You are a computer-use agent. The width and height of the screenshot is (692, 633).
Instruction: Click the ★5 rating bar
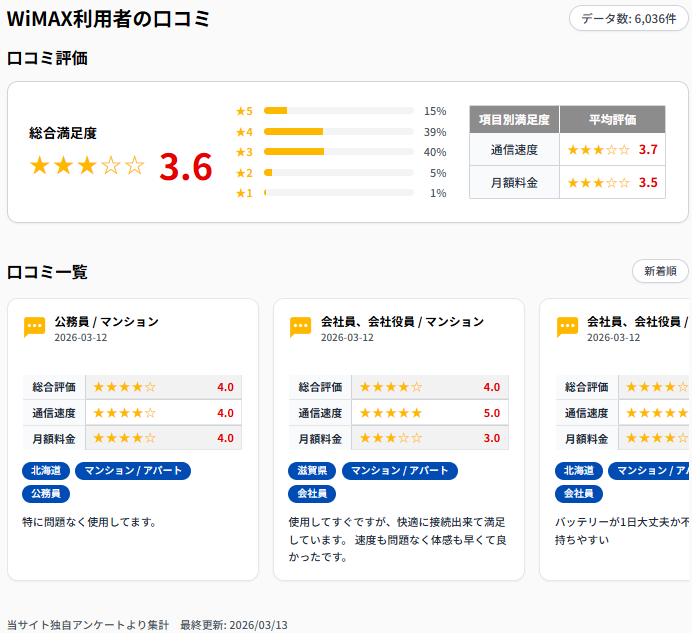point(338,110)
